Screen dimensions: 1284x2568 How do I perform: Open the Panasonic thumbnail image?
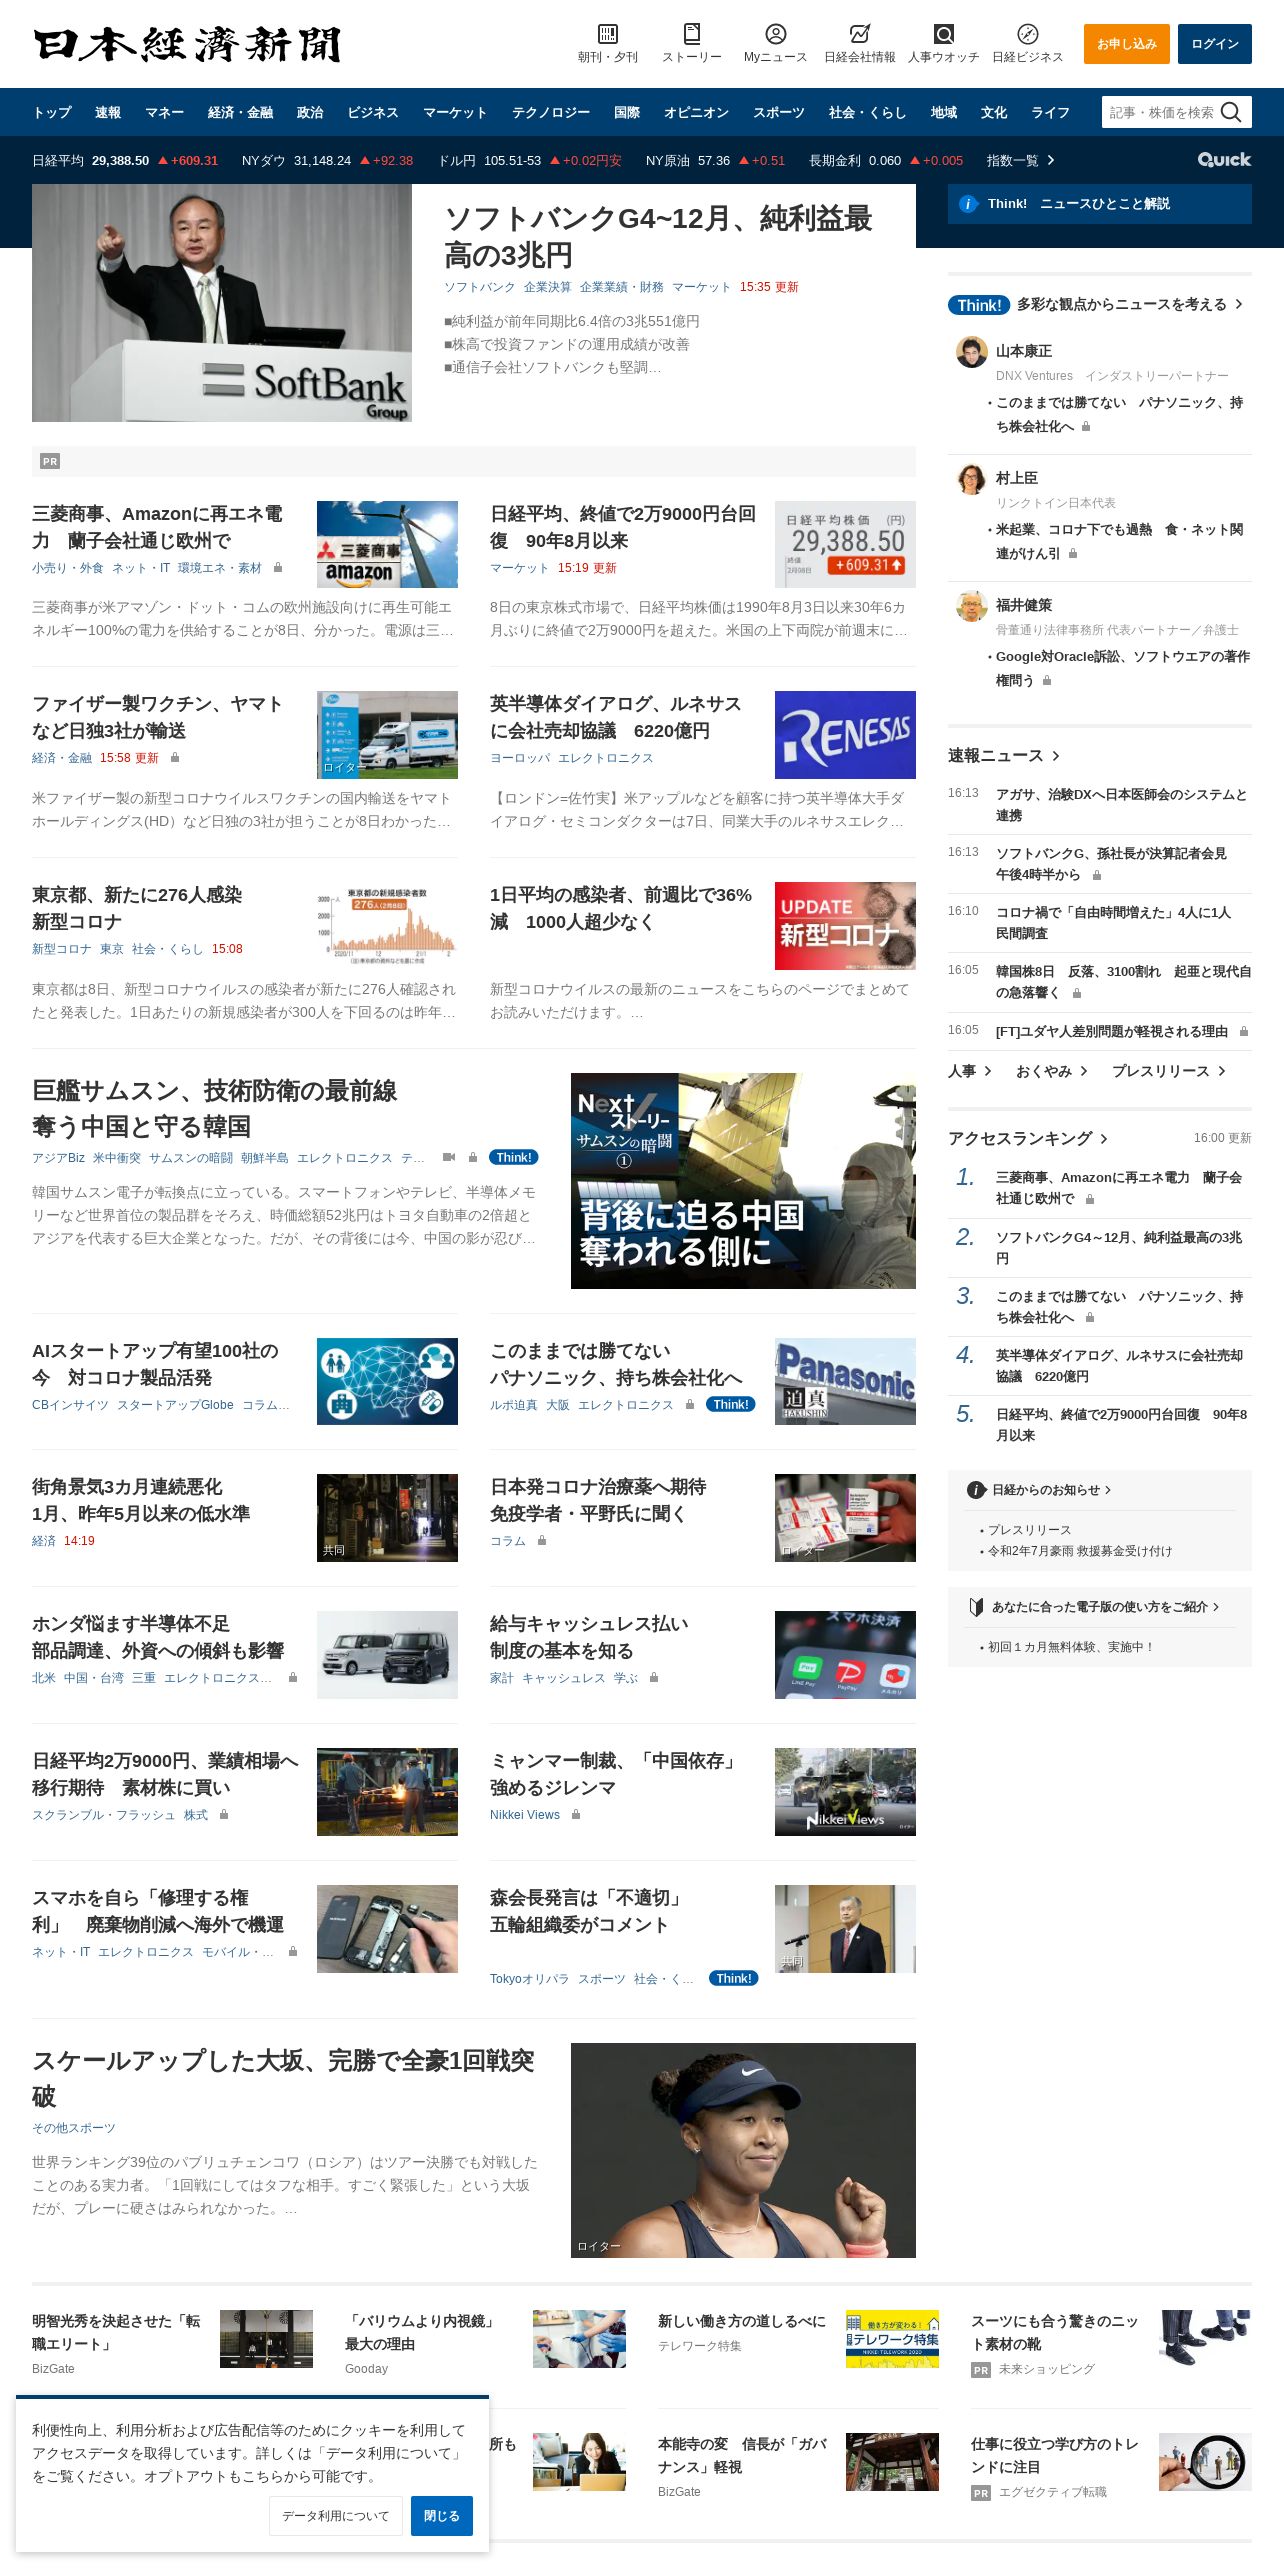point(845,1381)
